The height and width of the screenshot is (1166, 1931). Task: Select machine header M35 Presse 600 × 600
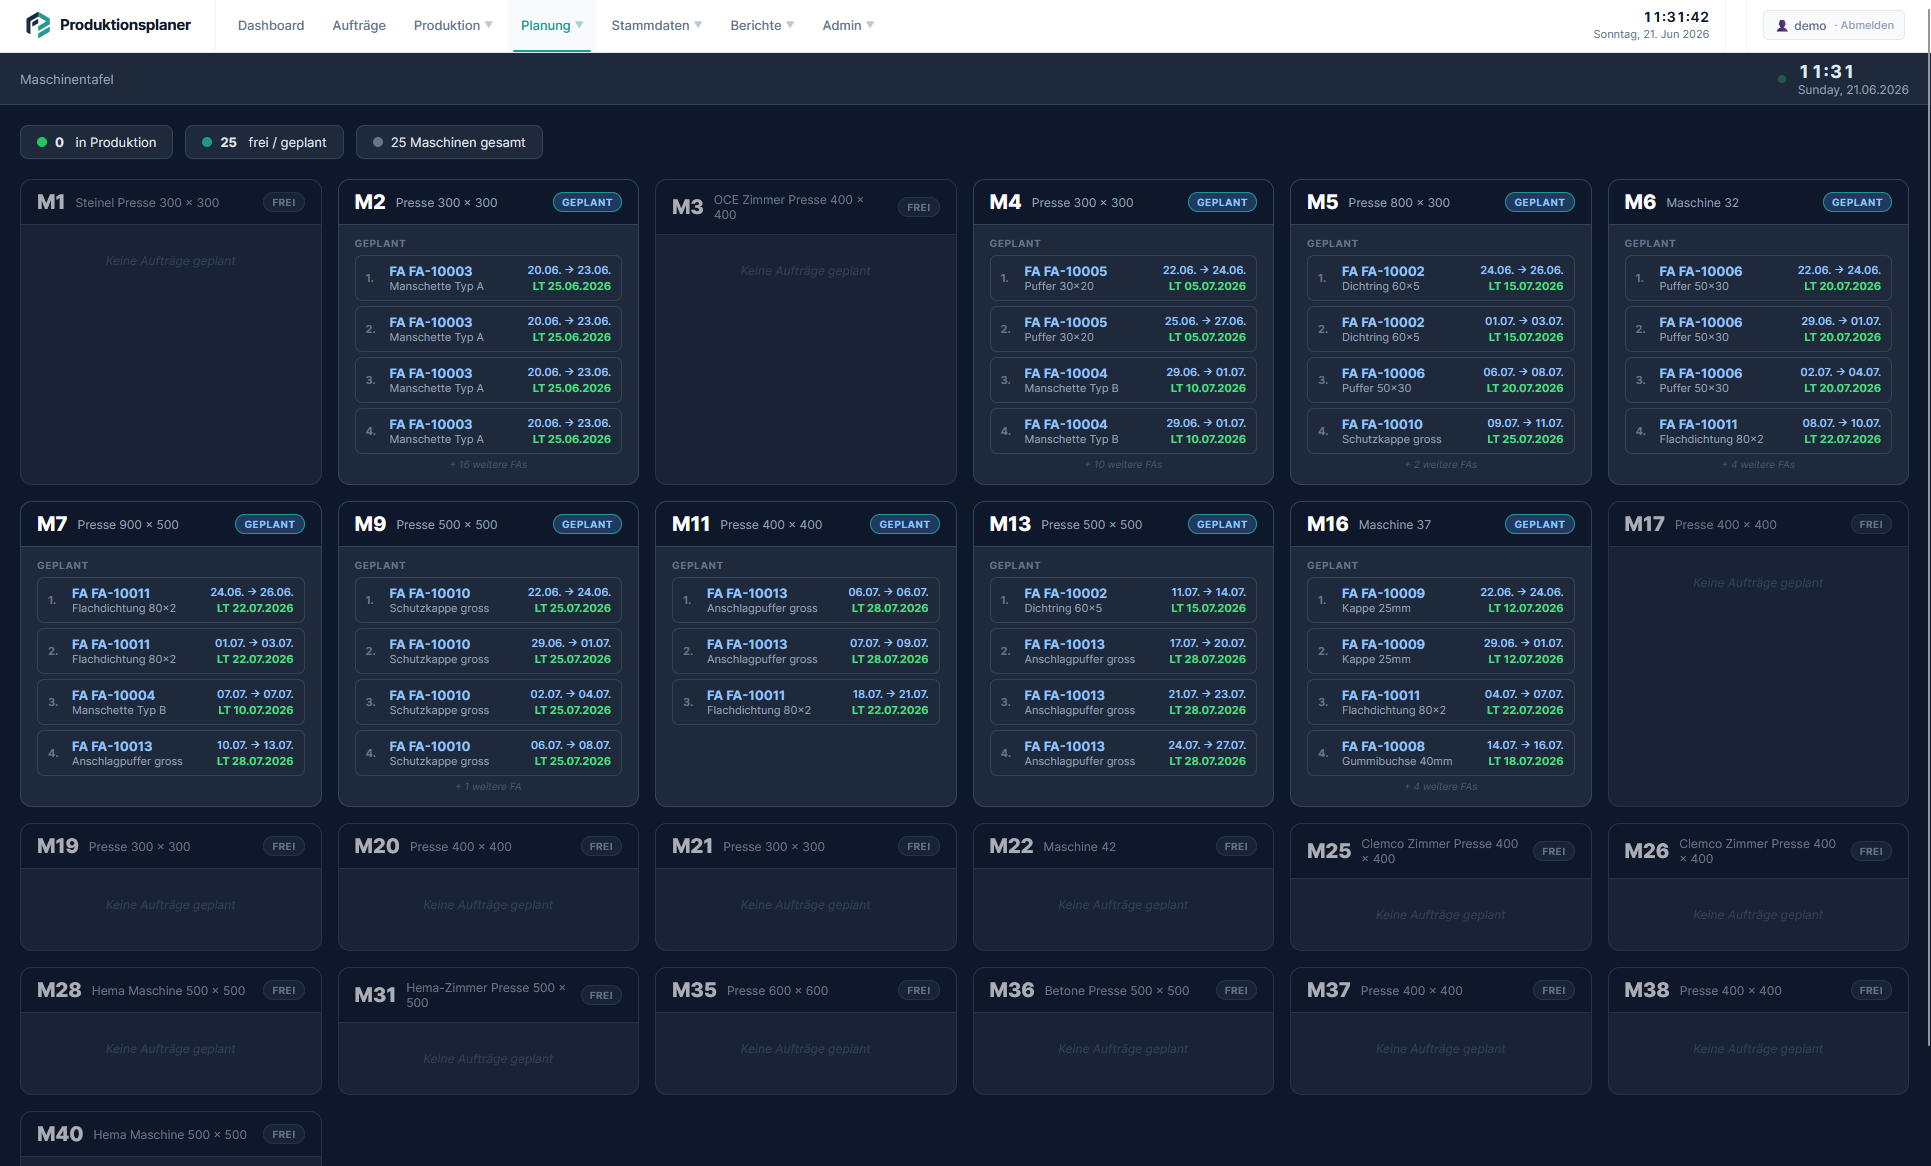[806, 990]
